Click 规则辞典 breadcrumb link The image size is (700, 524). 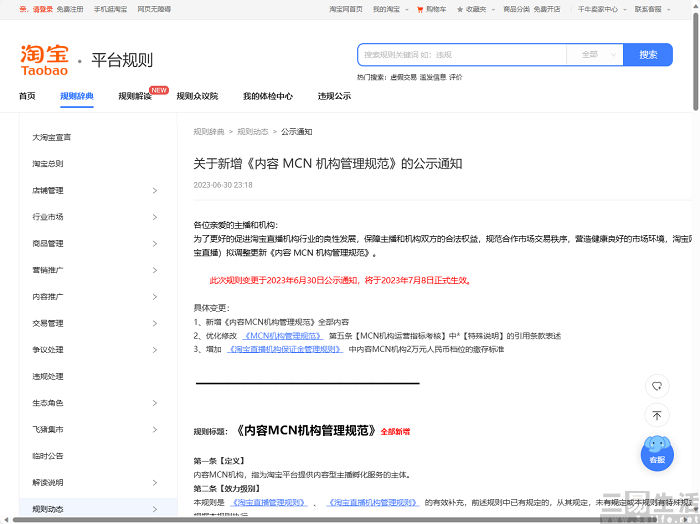[x=208, y=131]
